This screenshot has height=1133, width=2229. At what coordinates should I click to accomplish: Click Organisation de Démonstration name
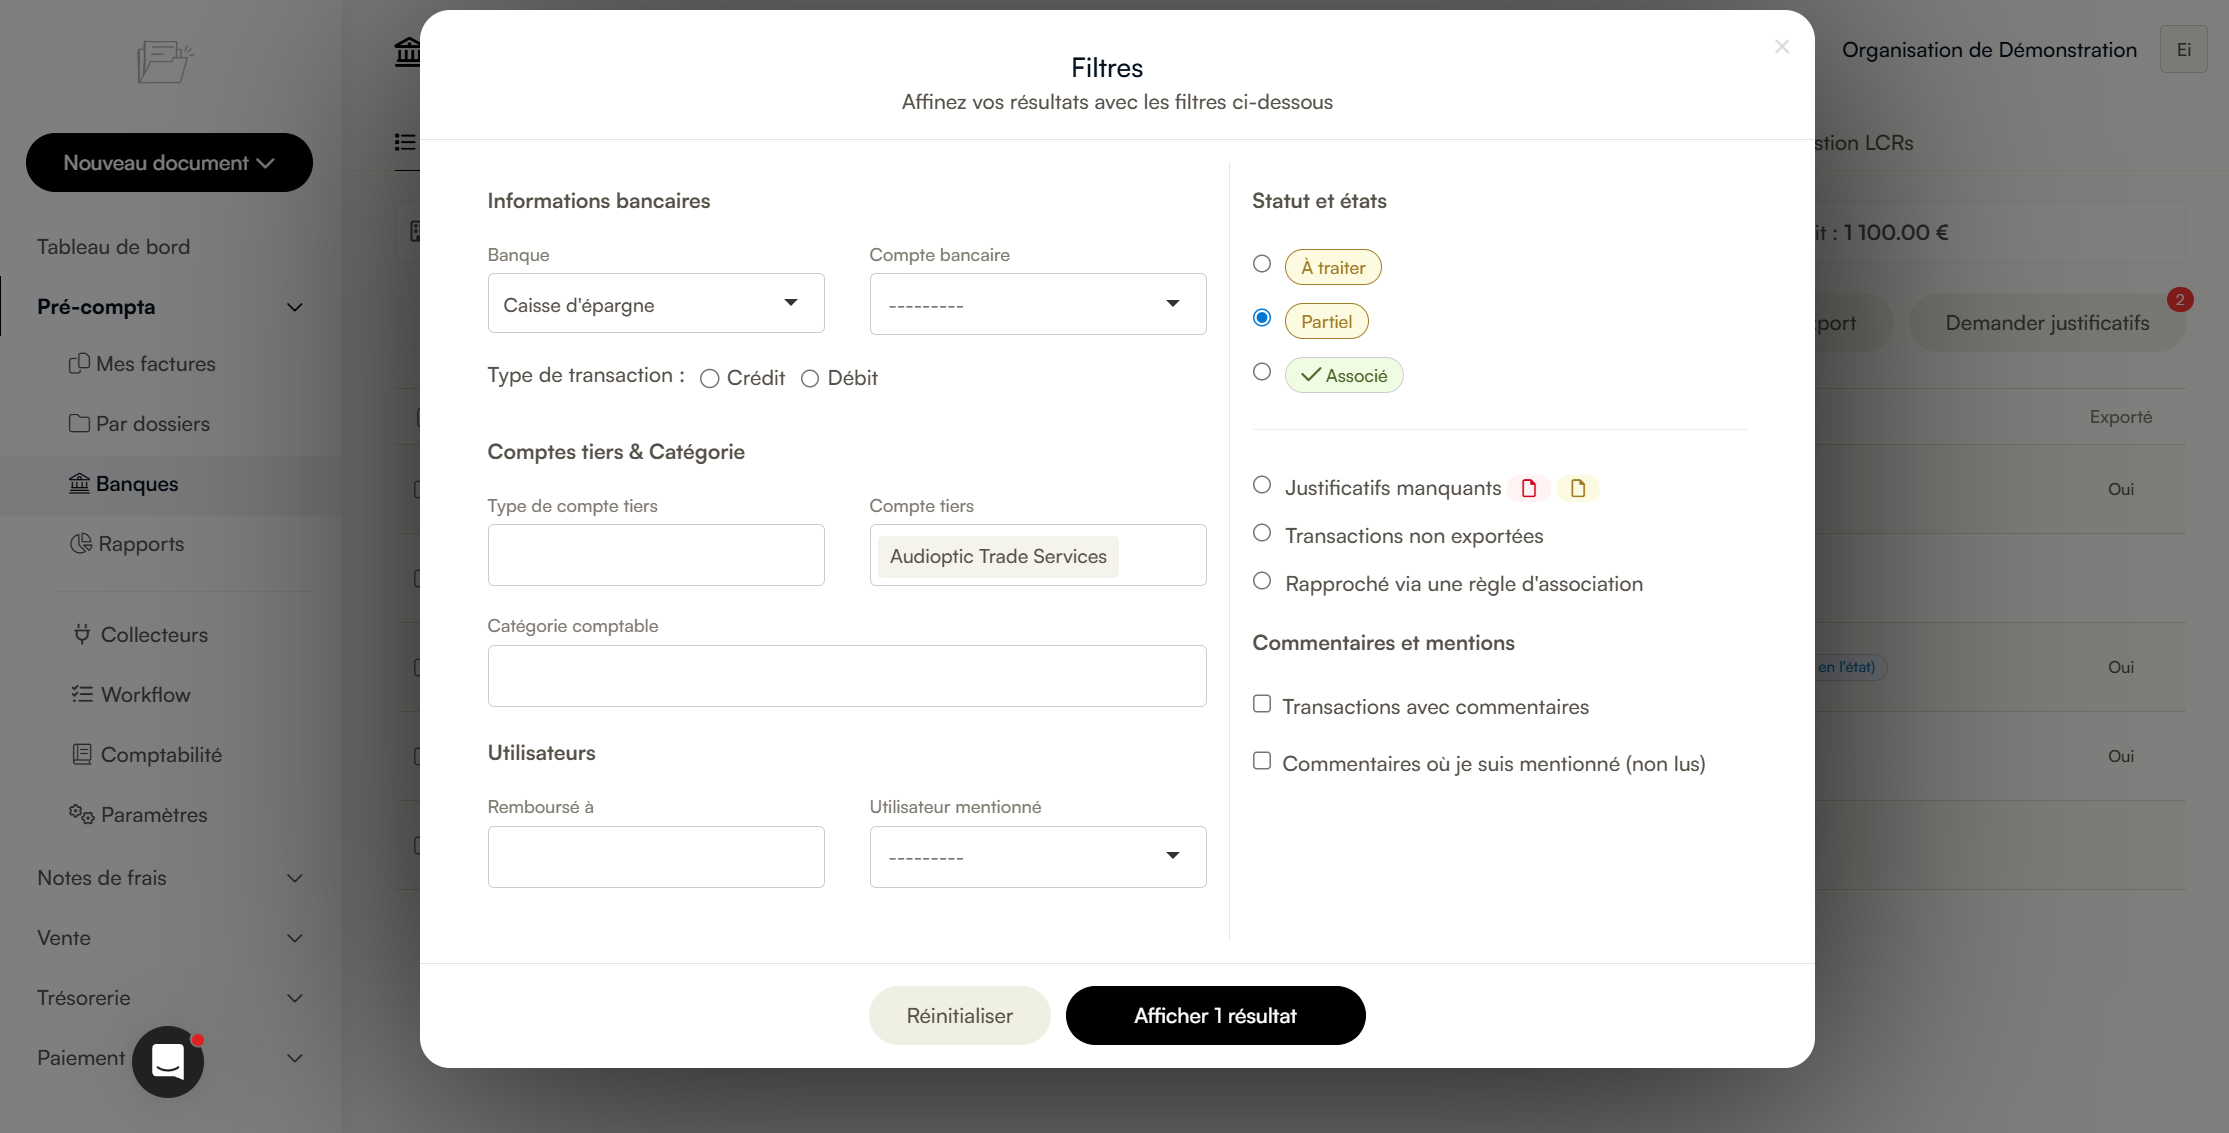click(1989, 50)
